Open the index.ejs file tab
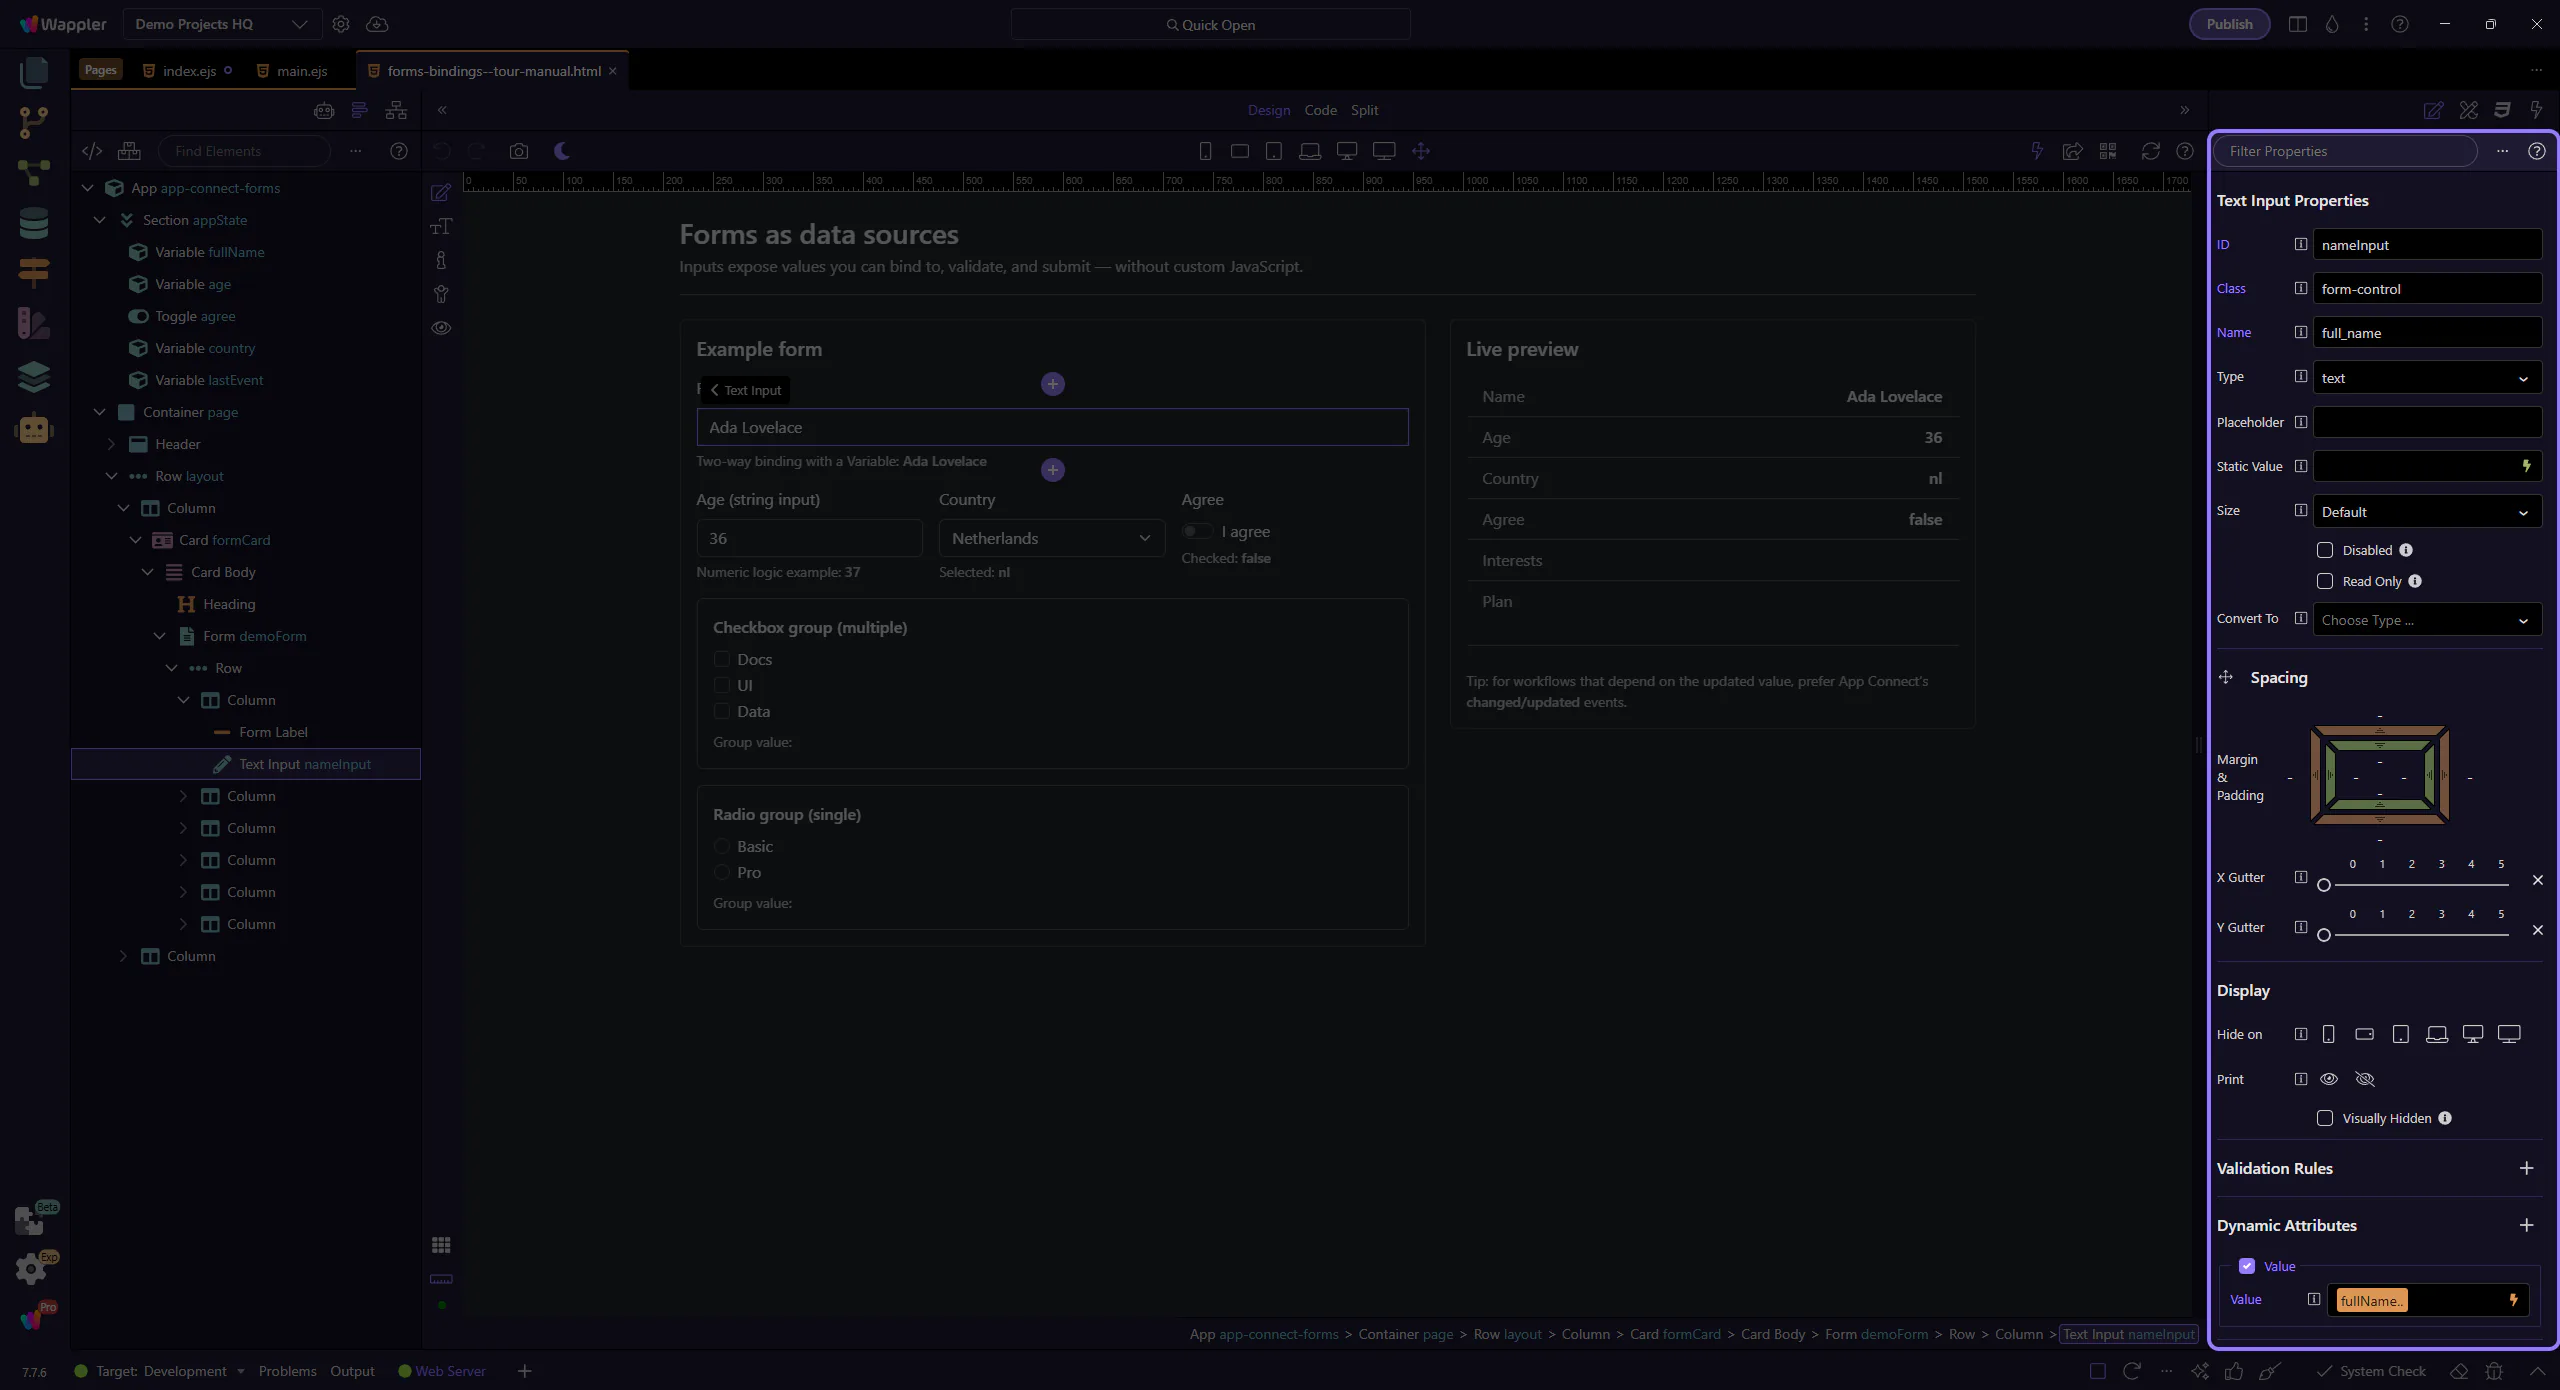The width and height of the screenshot is (2560, 1390). coord(189,71)
